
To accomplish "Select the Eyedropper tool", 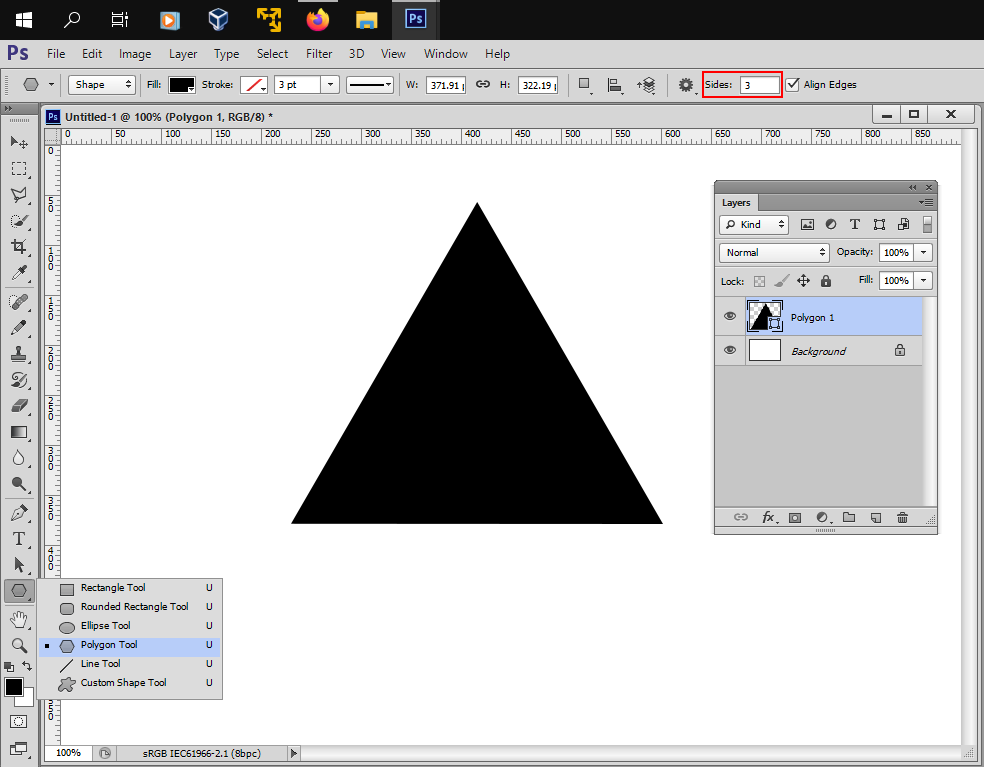I will tap(19, 273).
